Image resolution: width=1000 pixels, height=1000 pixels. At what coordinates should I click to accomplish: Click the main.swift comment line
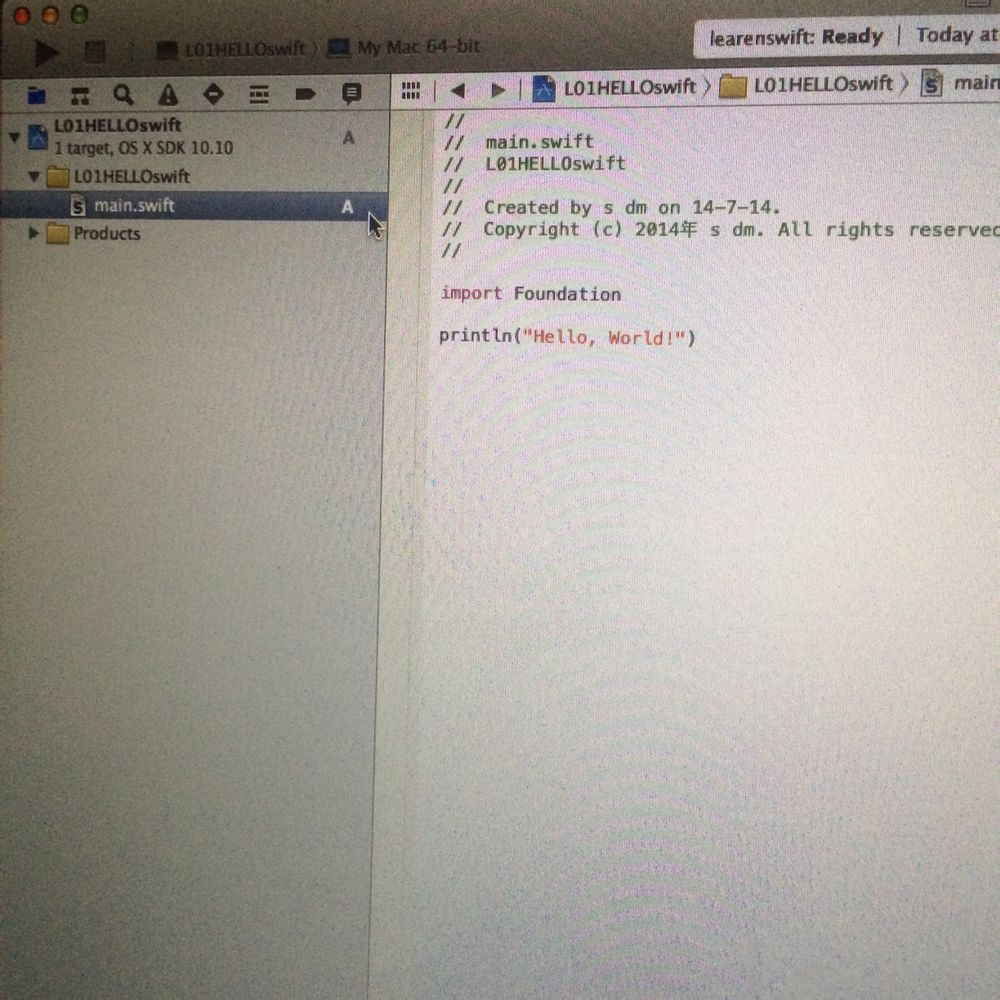[518, 142]
